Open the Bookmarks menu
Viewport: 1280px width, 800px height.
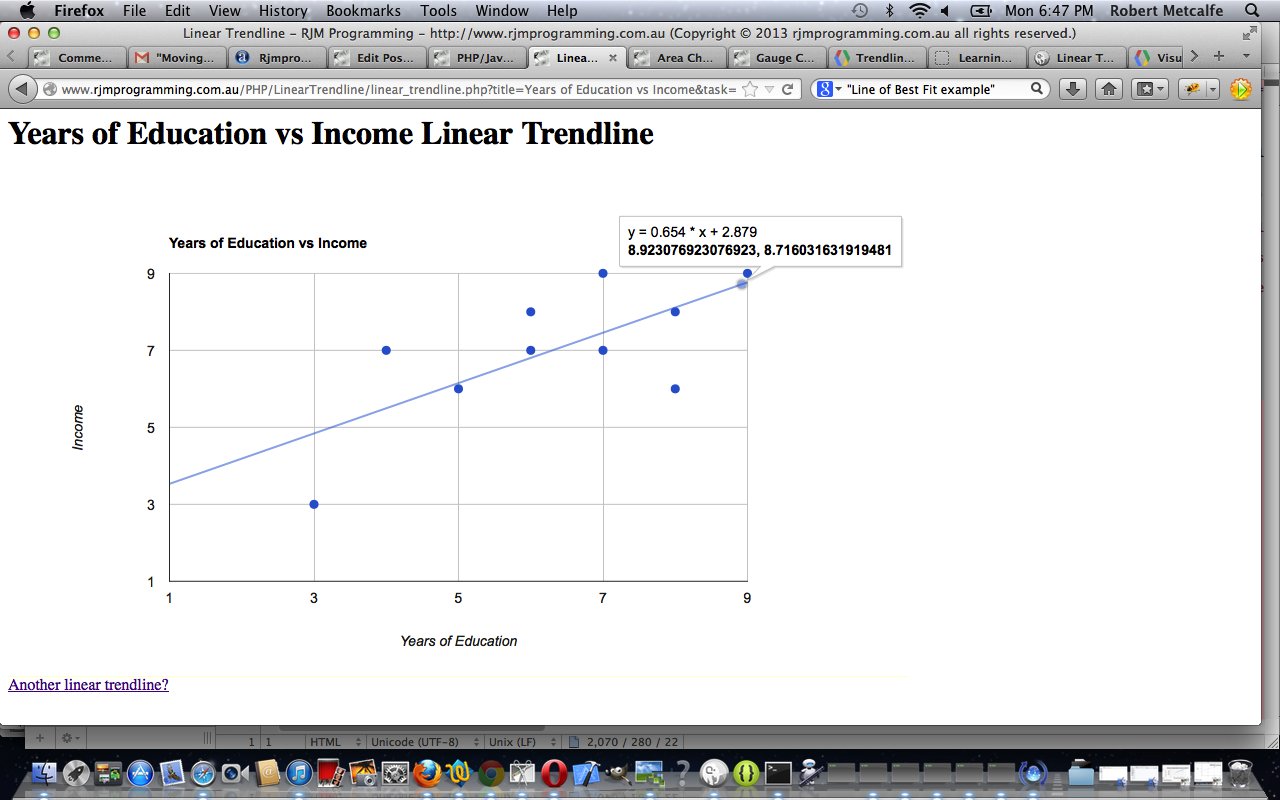coord(363,10)
